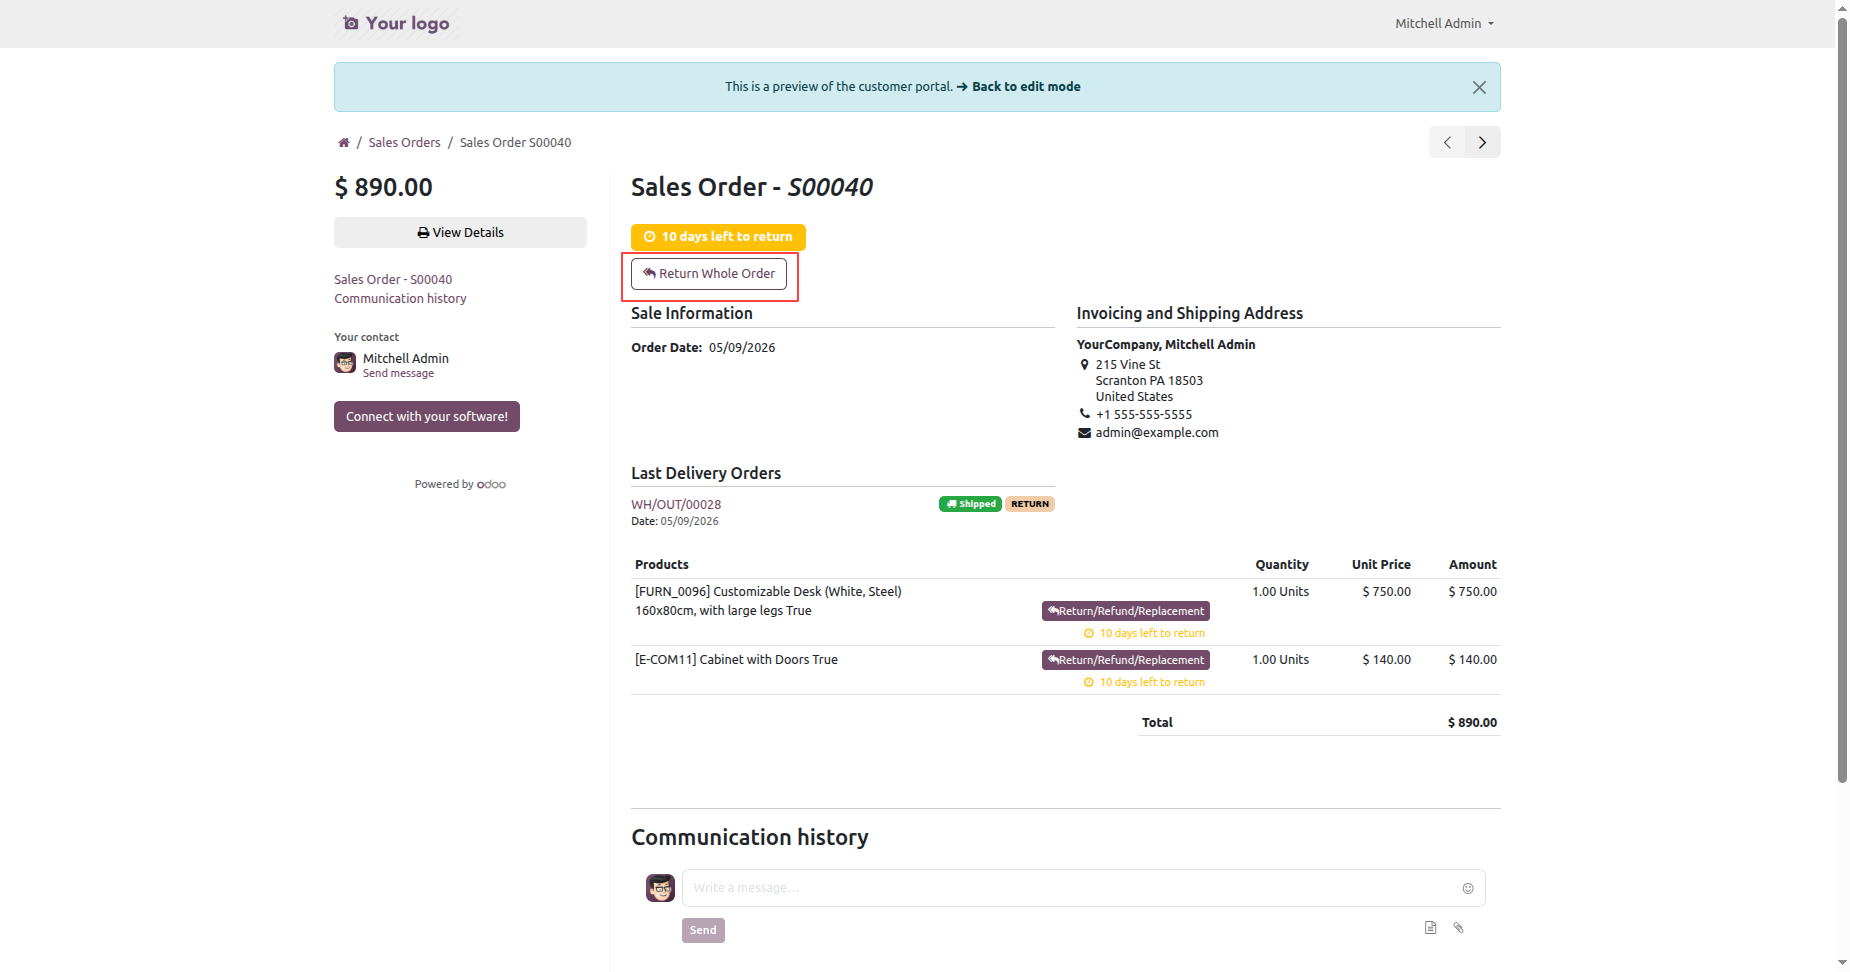Click the RETURN badge on delivery order
This screenshot has height=972, width=1850.
1030,504
